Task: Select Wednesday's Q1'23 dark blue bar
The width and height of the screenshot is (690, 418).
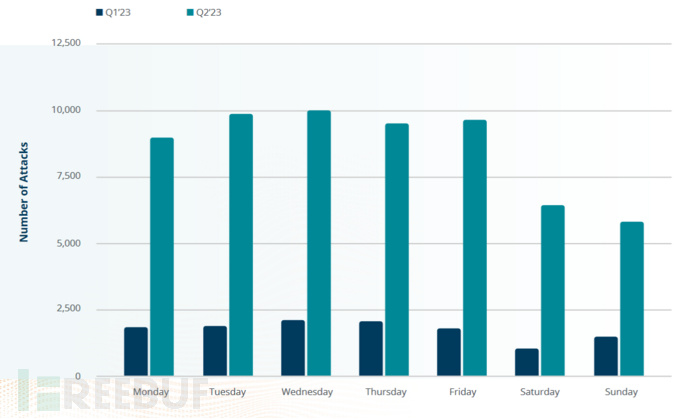Action: (292, 347)
